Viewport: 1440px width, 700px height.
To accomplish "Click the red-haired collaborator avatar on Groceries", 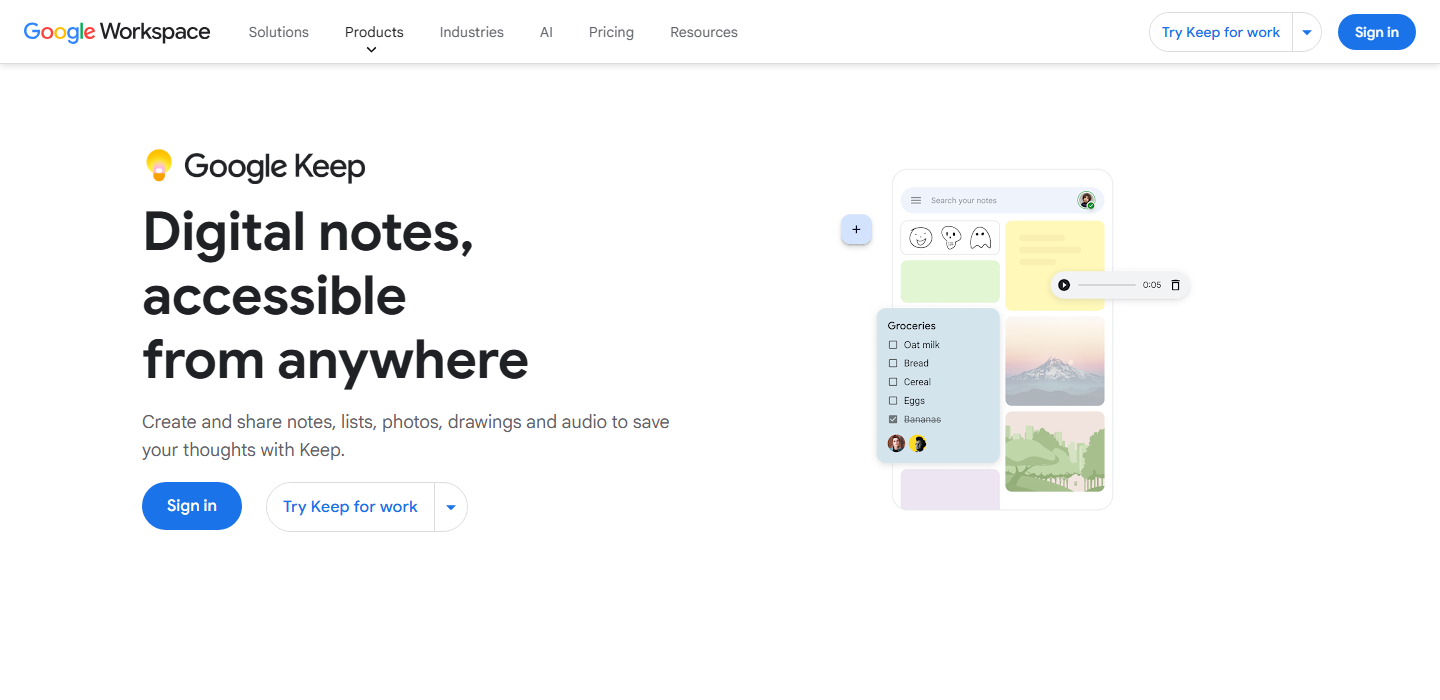I will (x=896, y=443).
